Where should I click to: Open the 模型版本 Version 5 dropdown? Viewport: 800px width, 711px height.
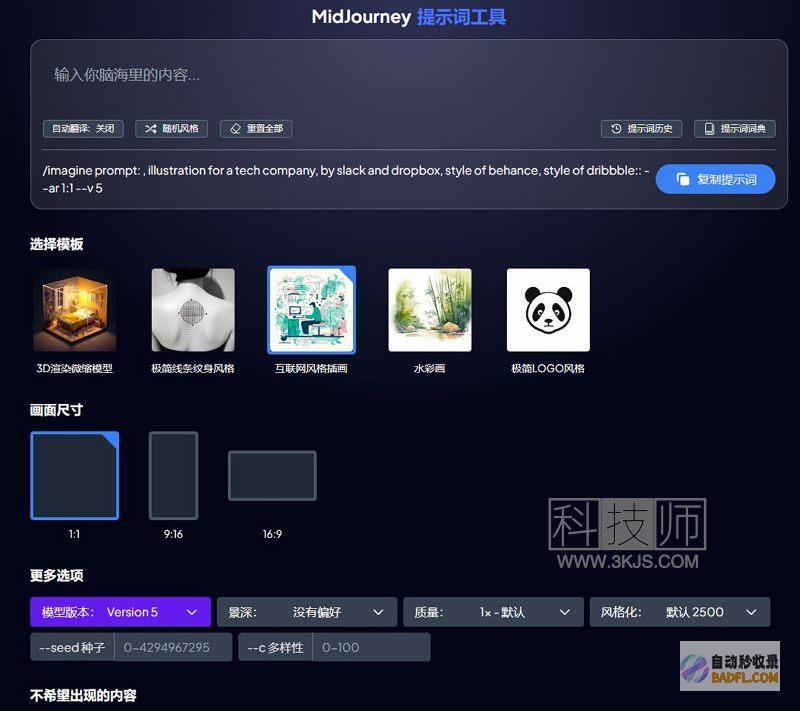coord(120,612)
